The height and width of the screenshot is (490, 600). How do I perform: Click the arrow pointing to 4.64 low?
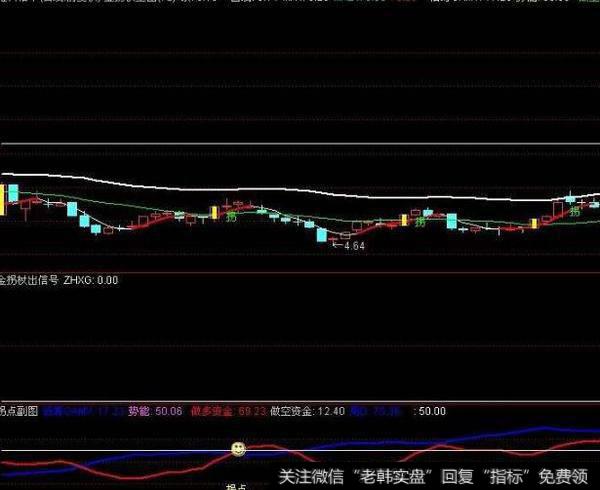336,245
